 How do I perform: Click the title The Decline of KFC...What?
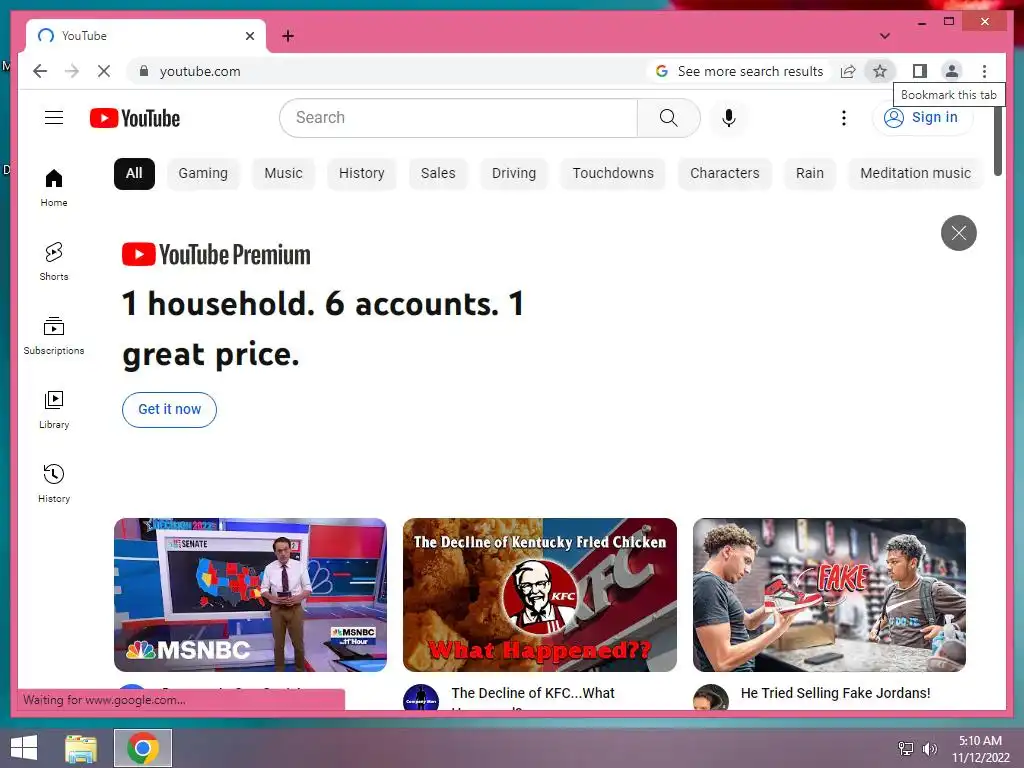533,693
